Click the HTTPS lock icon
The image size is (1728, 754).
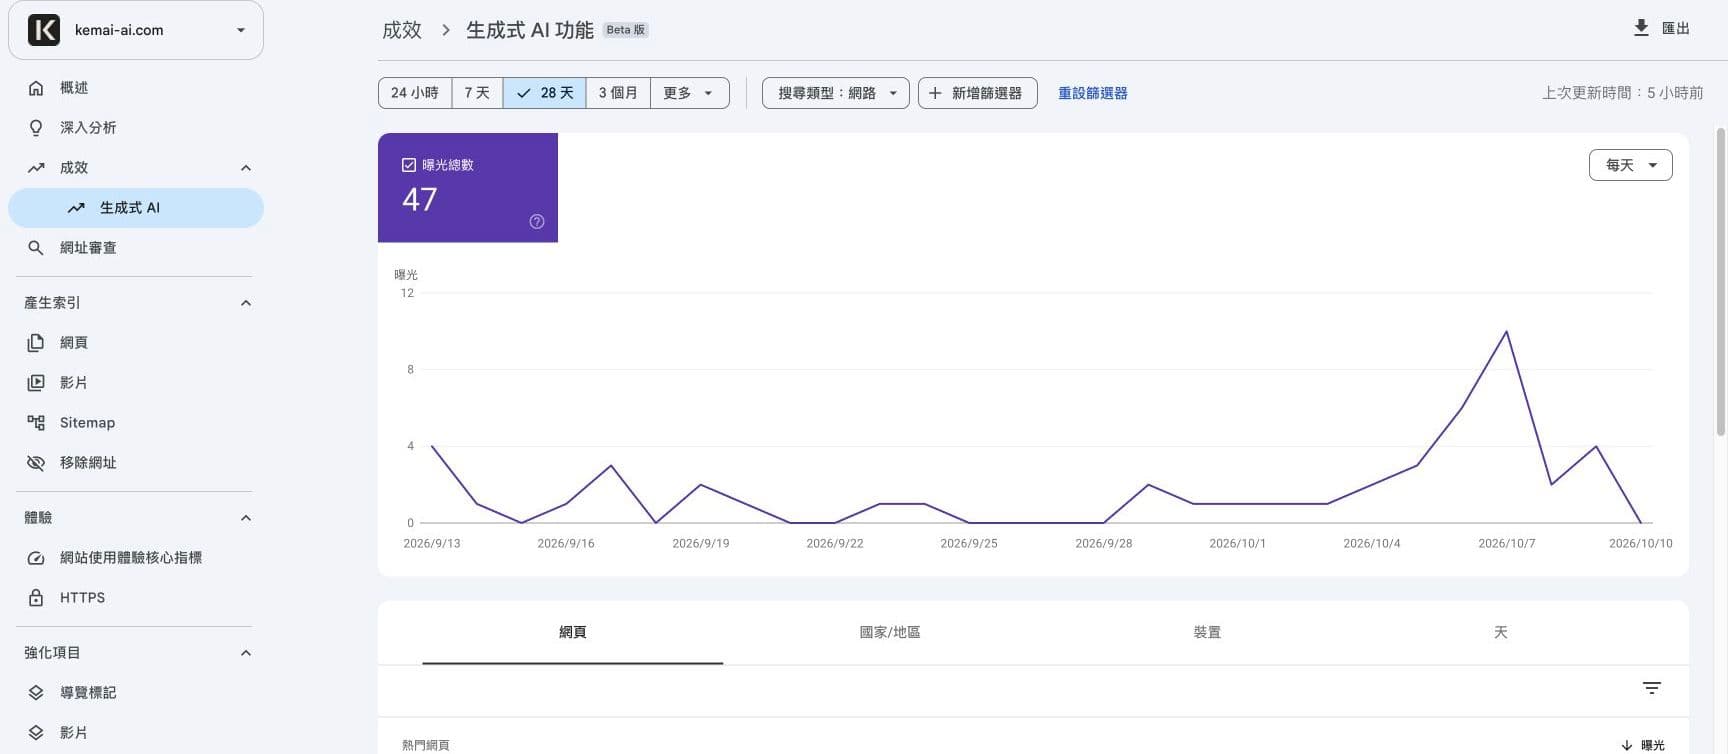pyautogui.click(x=36, y=598)
